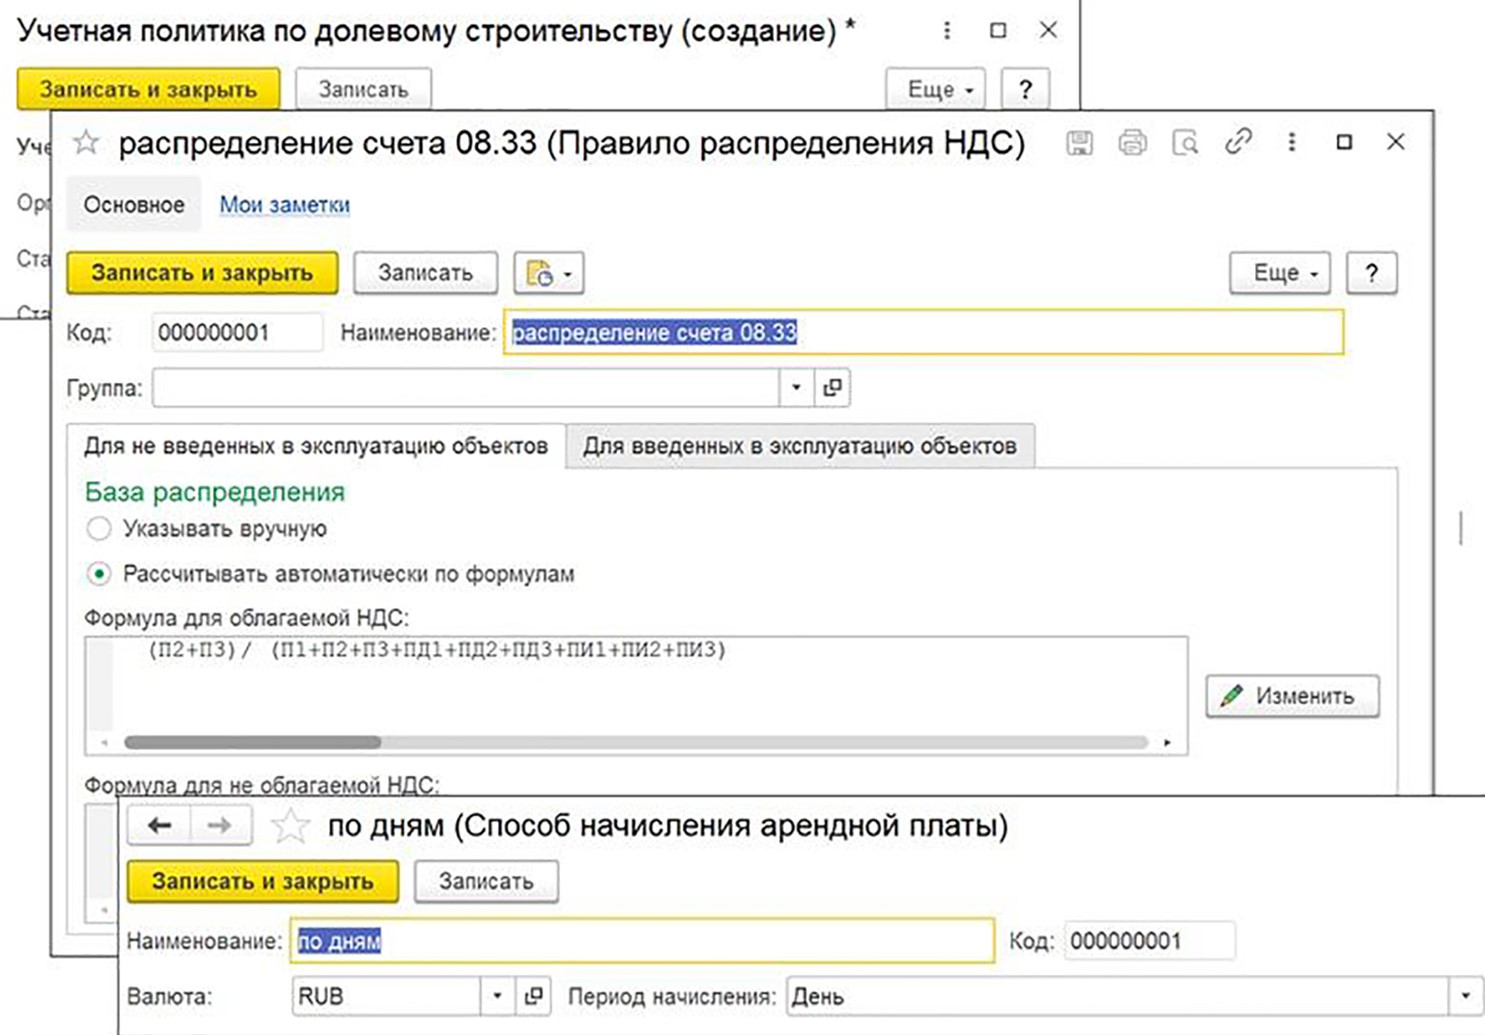Click the save diskette icon in title bar

click(x=1079, y=143)
